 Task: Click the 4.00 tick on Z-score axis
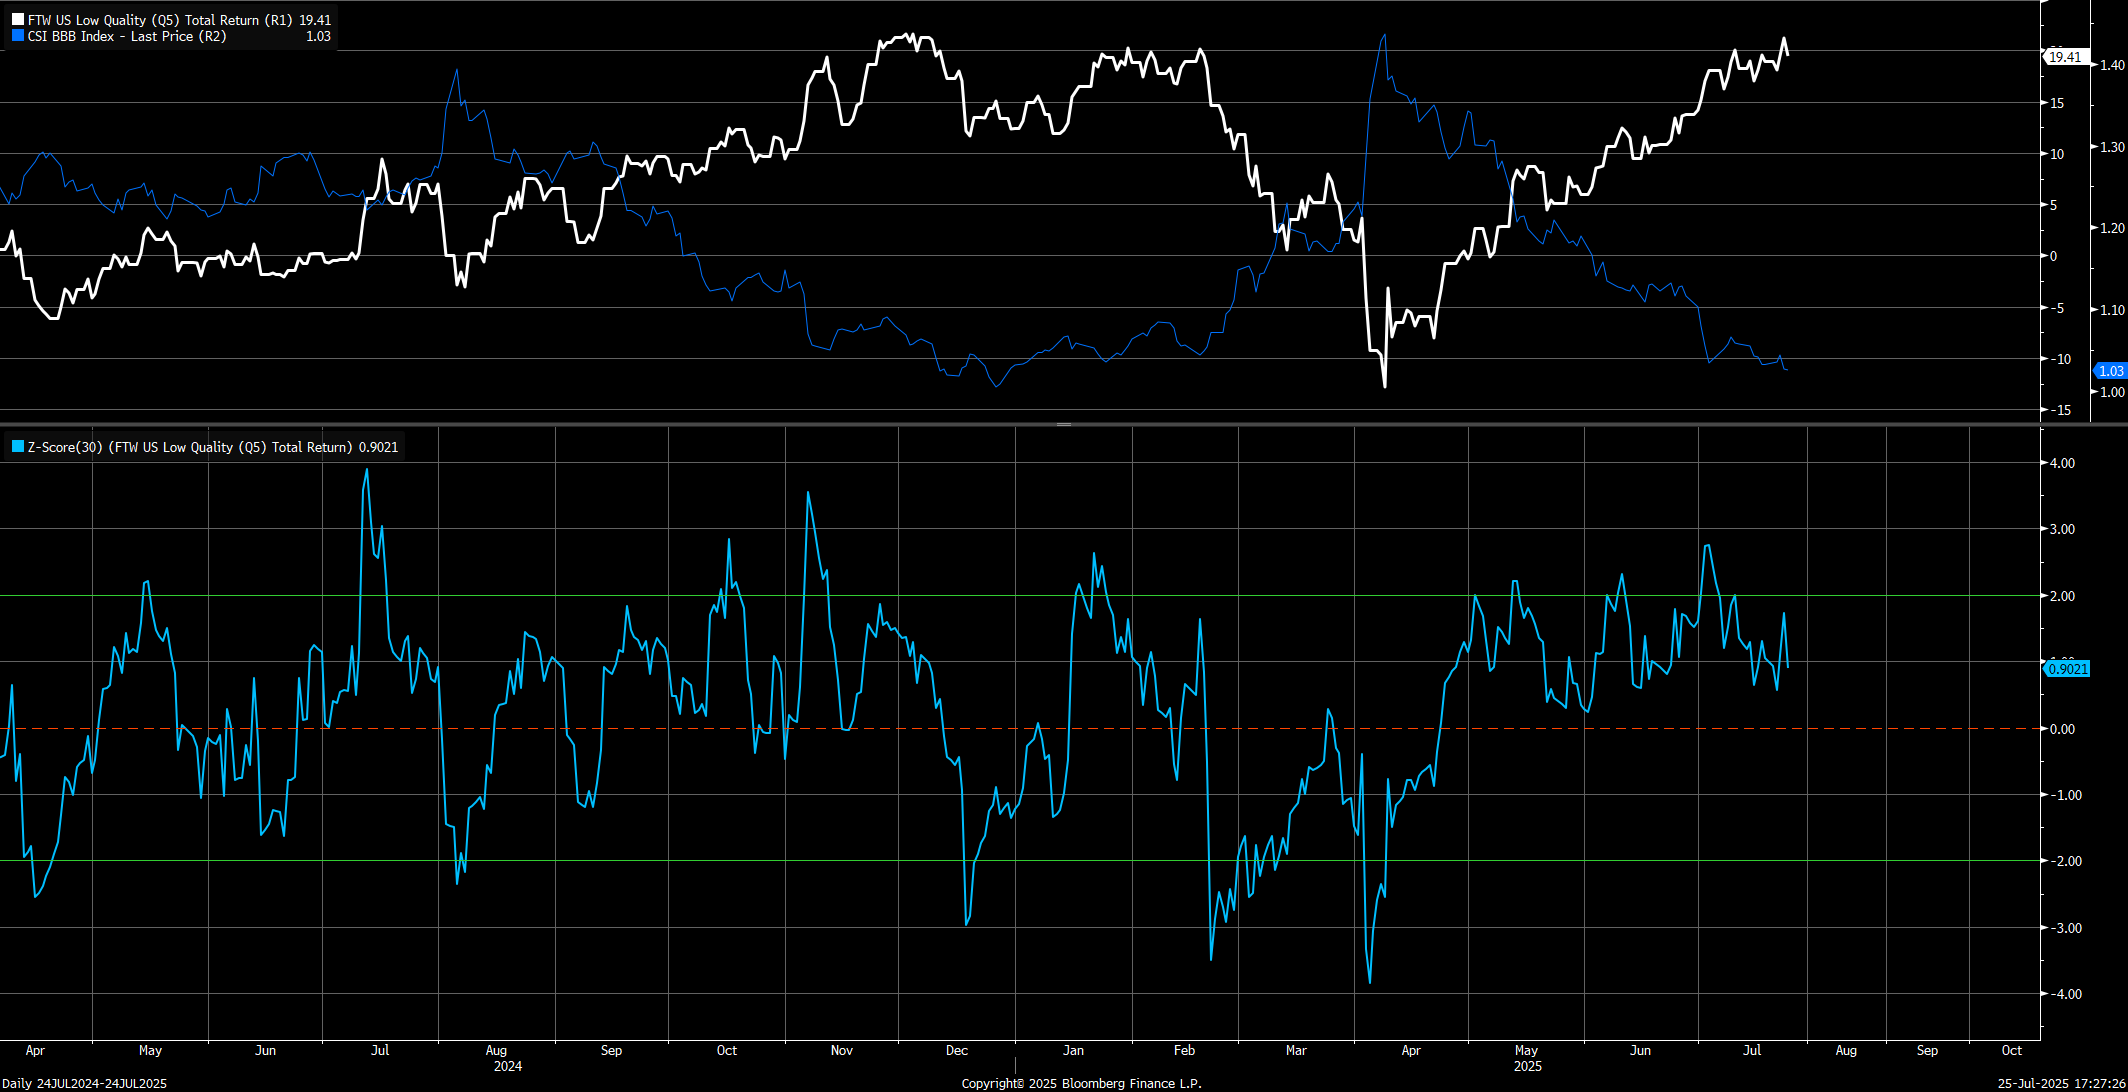(x=2062, y=463)
